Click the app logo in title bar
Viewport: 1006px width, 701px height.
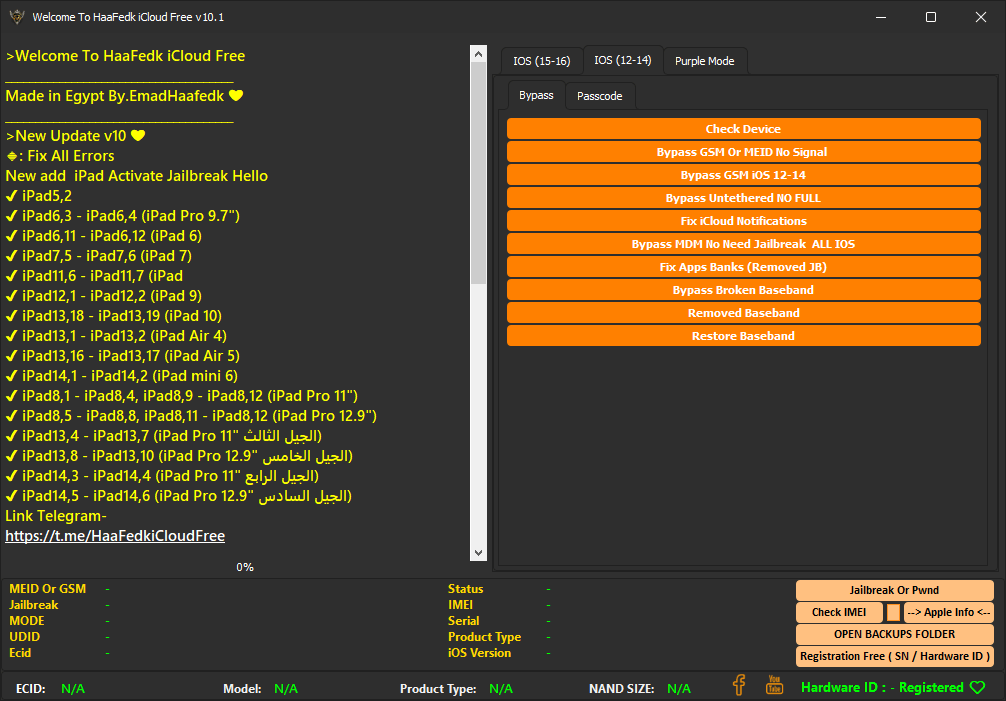(15, 17)
